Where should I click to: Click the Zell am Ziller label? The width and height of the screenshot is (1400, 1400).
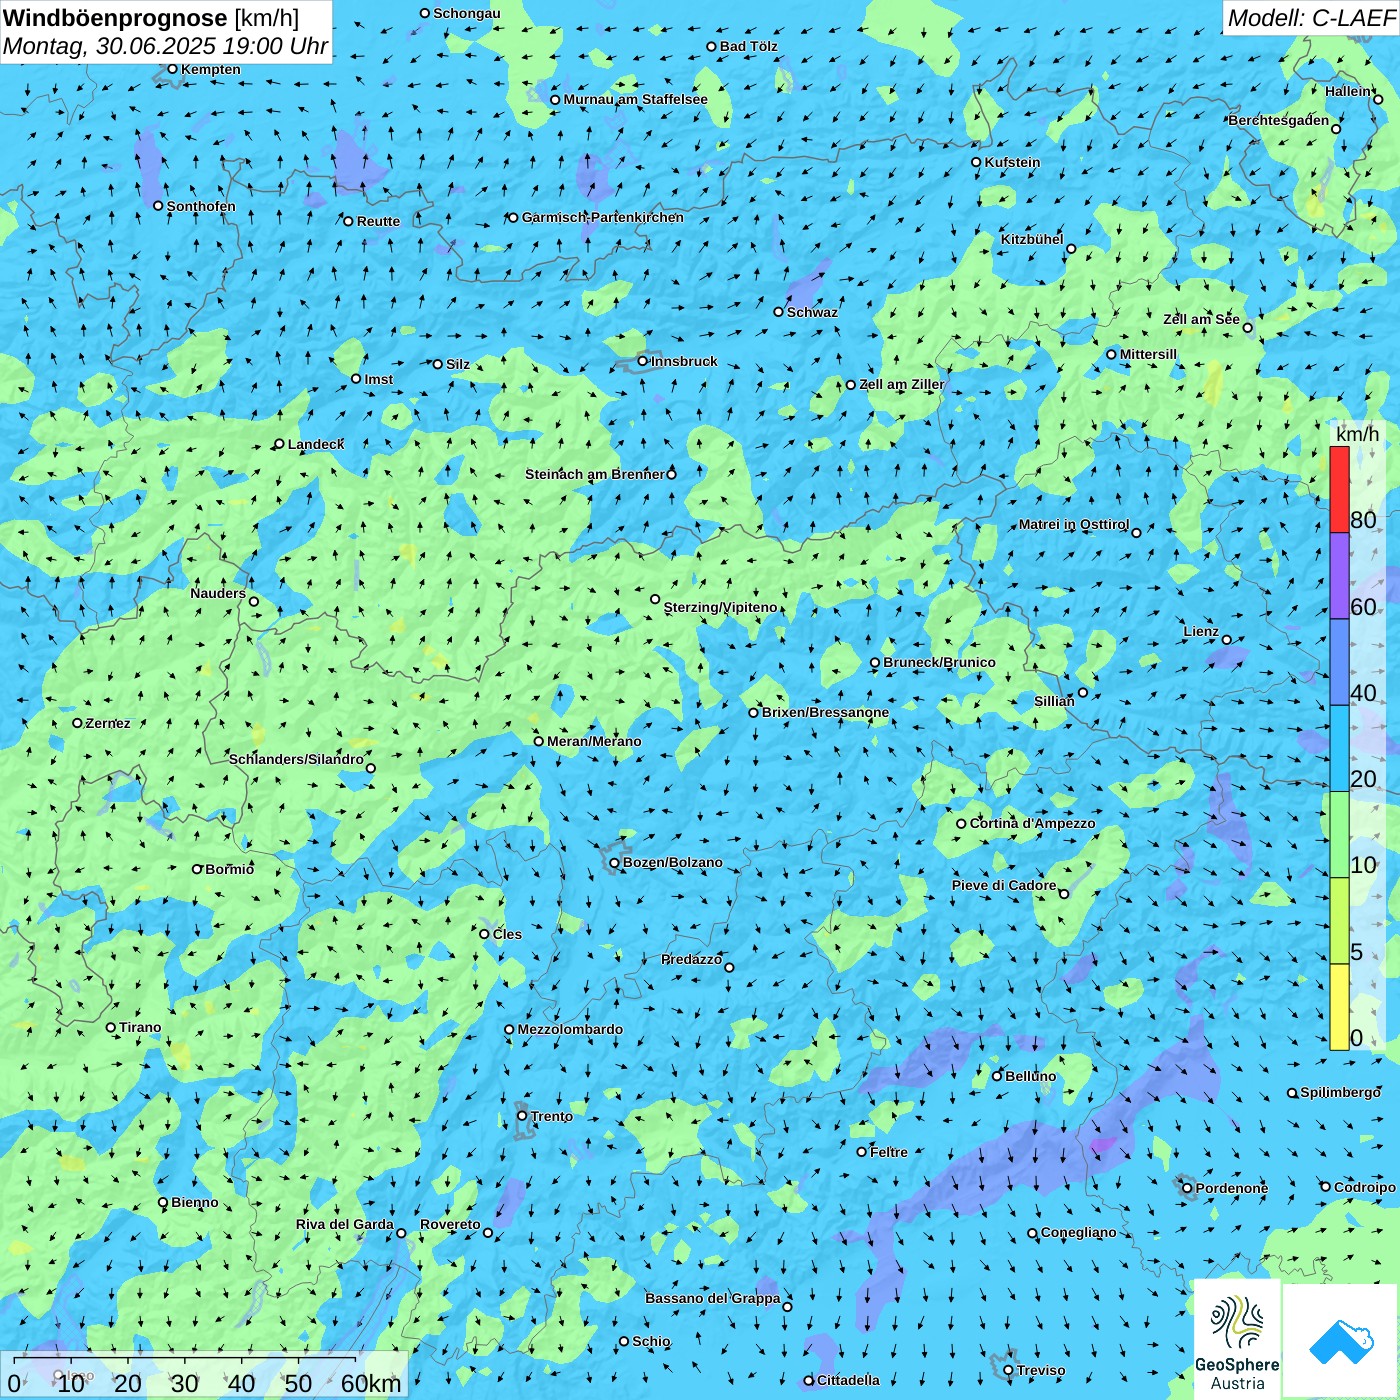[x=901, y=384]
